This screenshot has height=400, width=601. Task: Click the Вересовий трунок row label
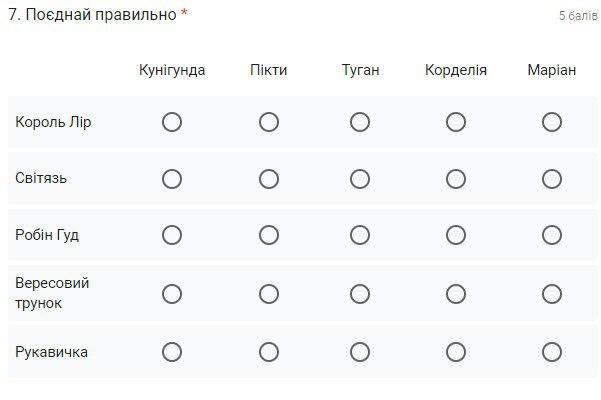click(53, 293)
